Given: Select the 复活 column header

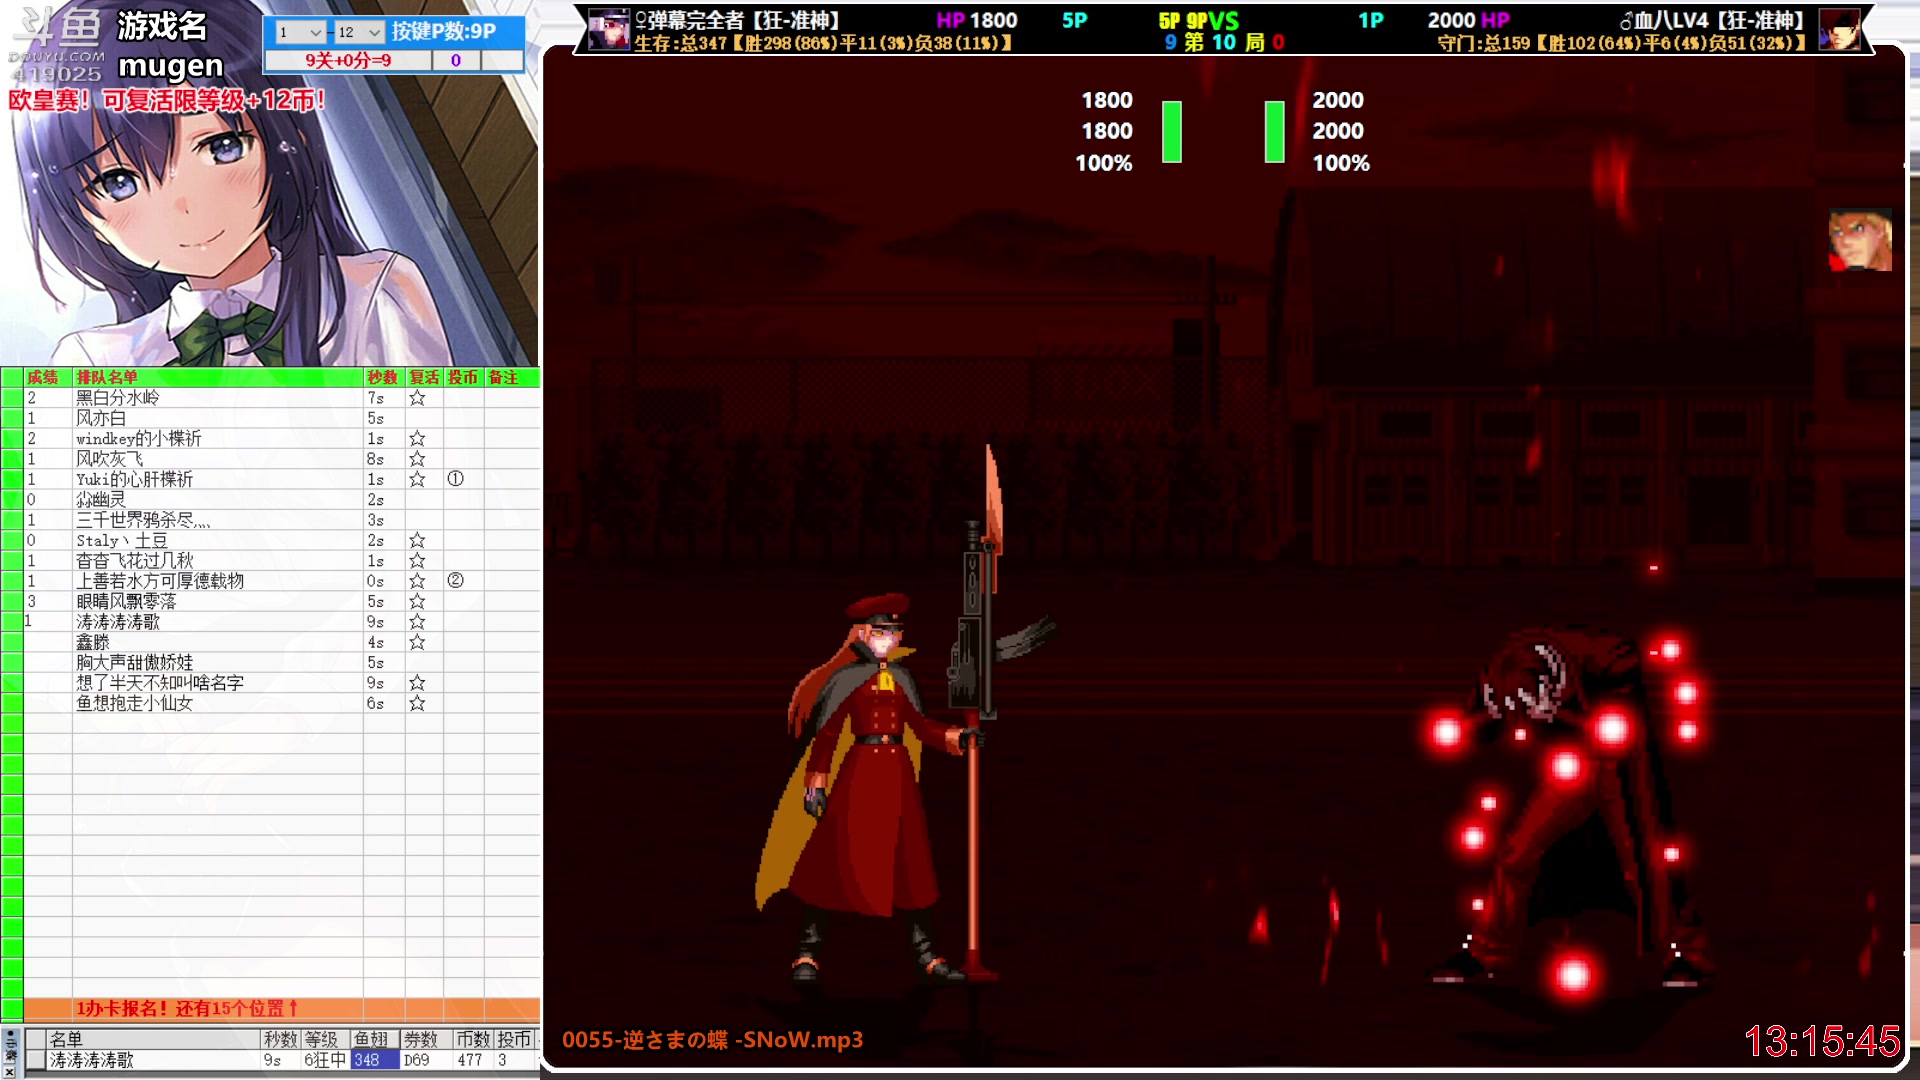Looking at the screenshot, I should tap(424, 377).
